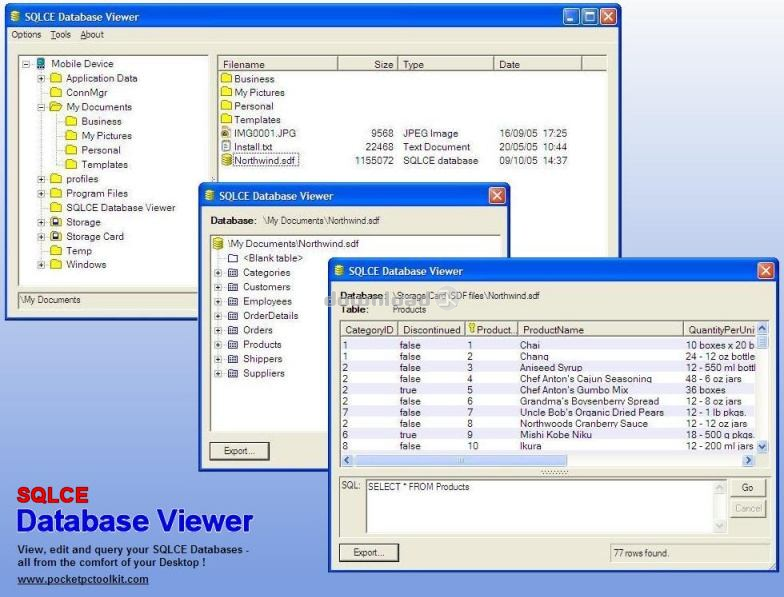Viewport: 784px width, 597px height.
Task: Click the Northwind.sdf database file icon
Action: (226, 160)
